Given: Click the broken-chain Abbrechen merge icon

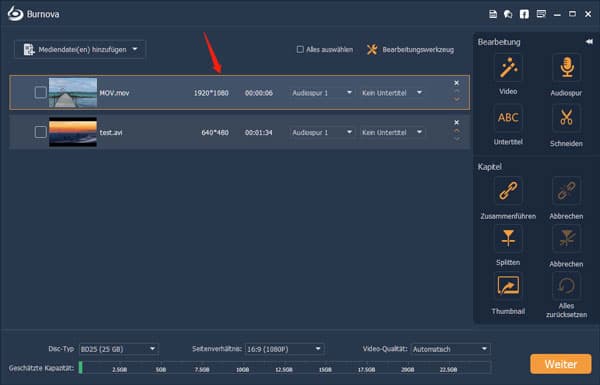Looking at the screenshot, I should point(566,191).
